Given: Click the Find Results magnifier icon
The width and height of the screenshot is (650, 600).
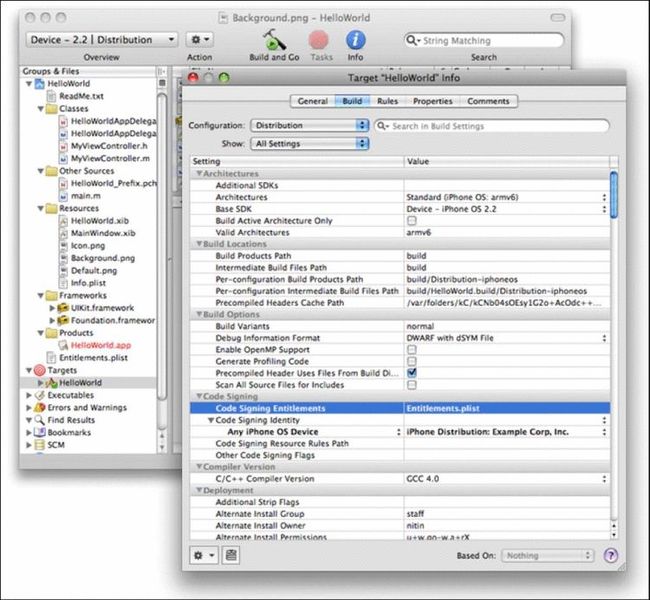Looking at the screenshot, I should 39,420.
